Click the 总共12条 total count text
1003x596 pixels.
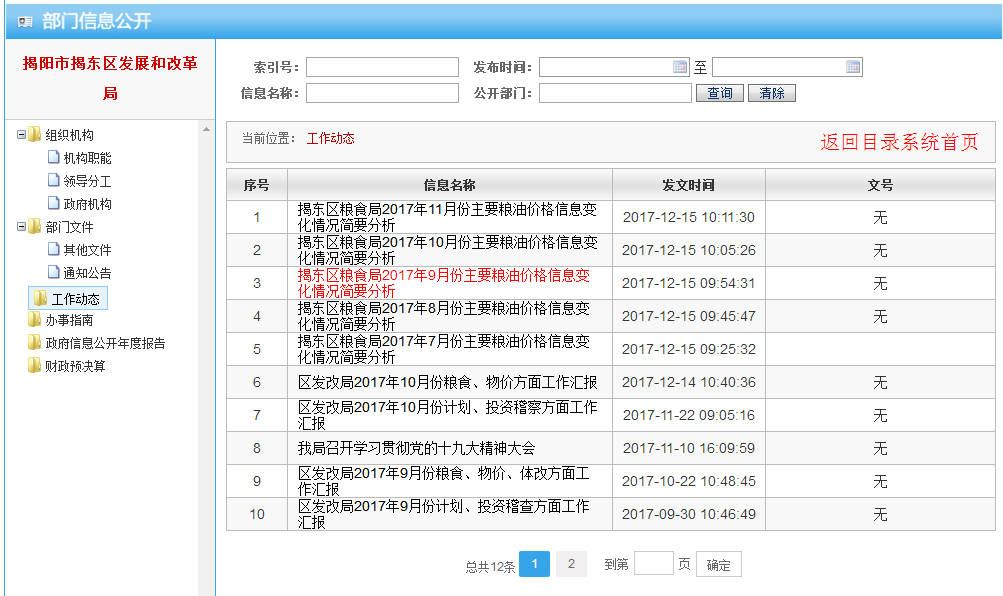(490, 567)
